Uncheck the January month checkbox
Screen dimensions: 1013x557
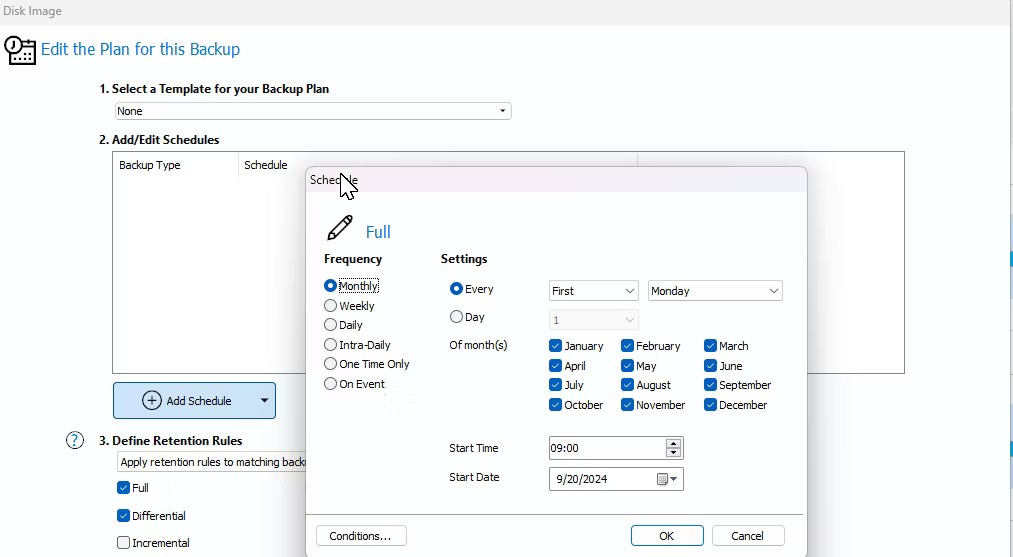tap(556, 346)
